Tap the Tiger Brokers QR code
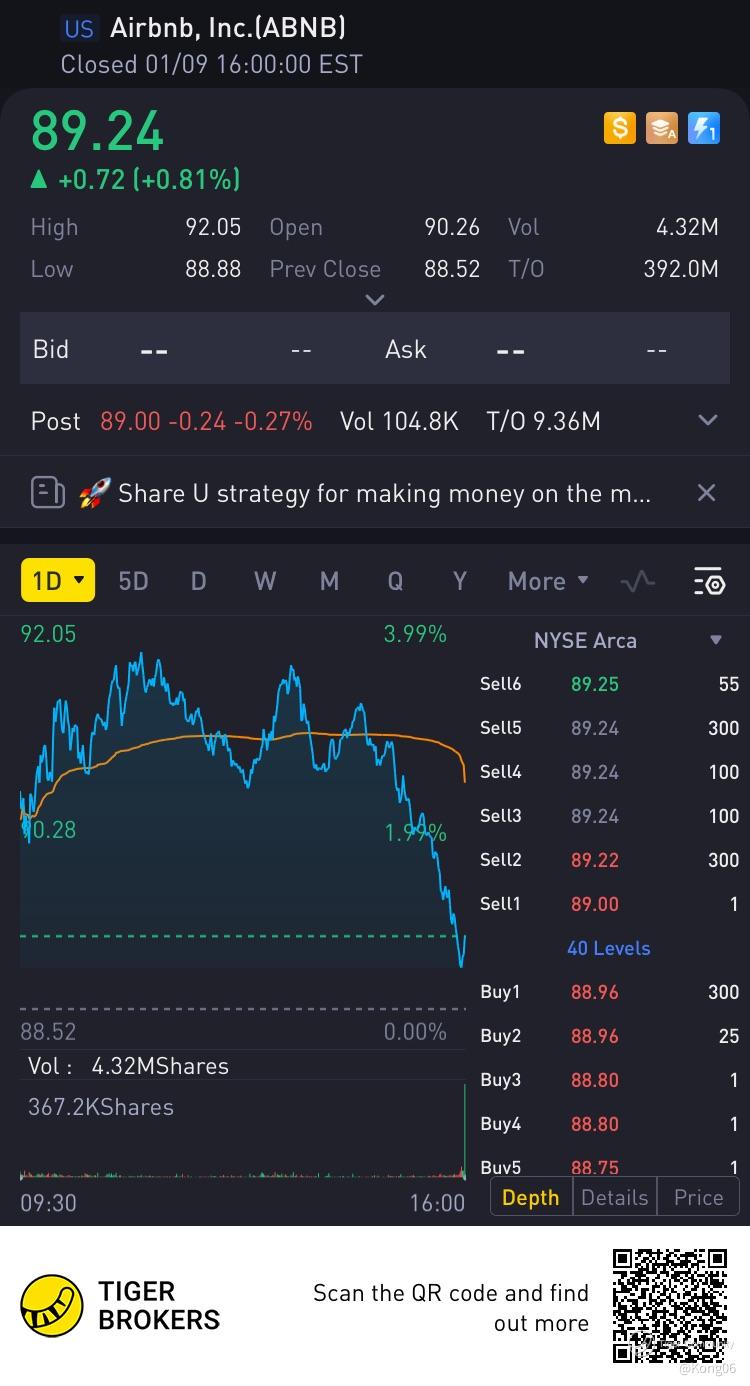The image size is (750, 1386). (x=670, y=1306)
